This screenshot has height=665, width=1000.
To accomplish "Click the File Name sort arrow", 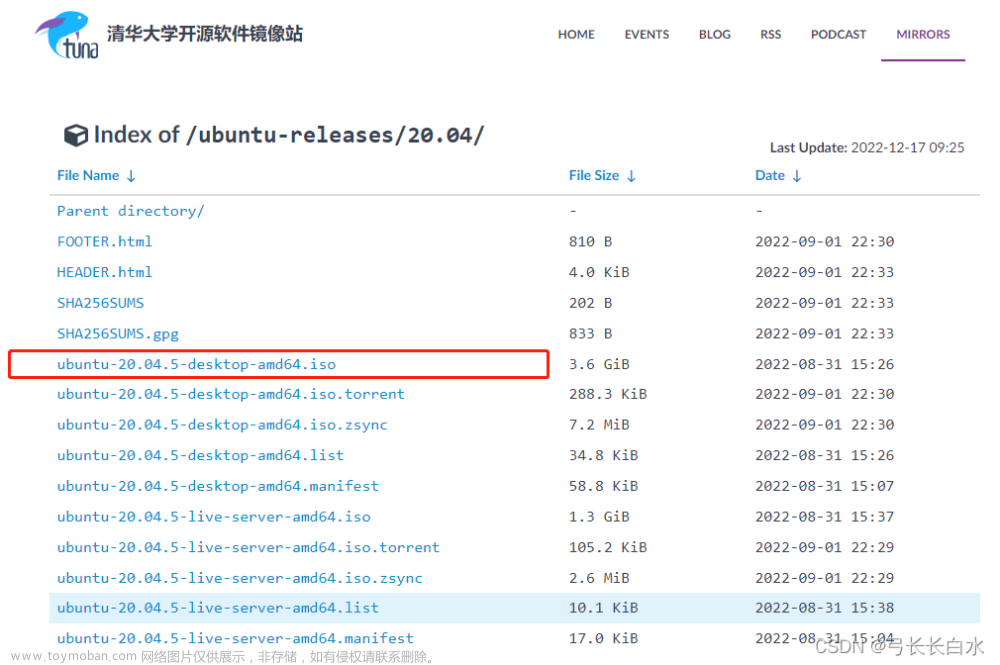I will pyautogui.click(x=131, y=175).
